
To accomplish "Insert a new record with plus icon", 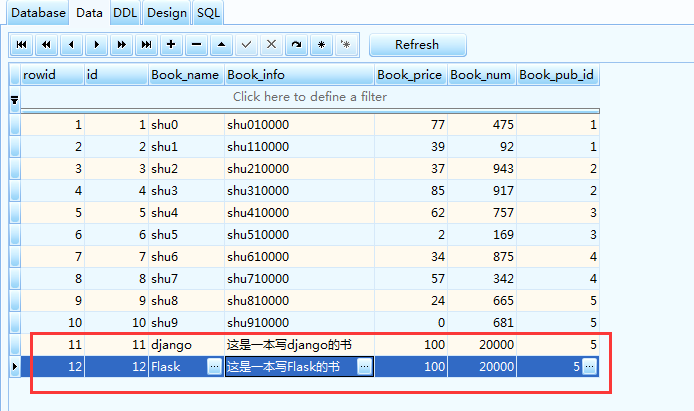I will coord(171,45).
